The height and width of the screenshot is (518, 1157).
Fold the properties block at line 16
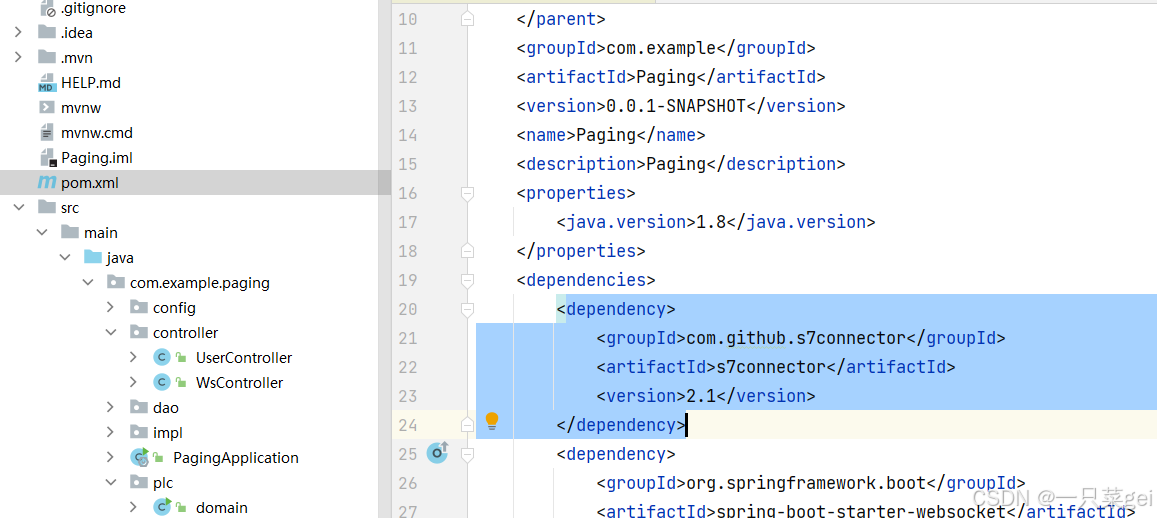(x=466, y=193)
